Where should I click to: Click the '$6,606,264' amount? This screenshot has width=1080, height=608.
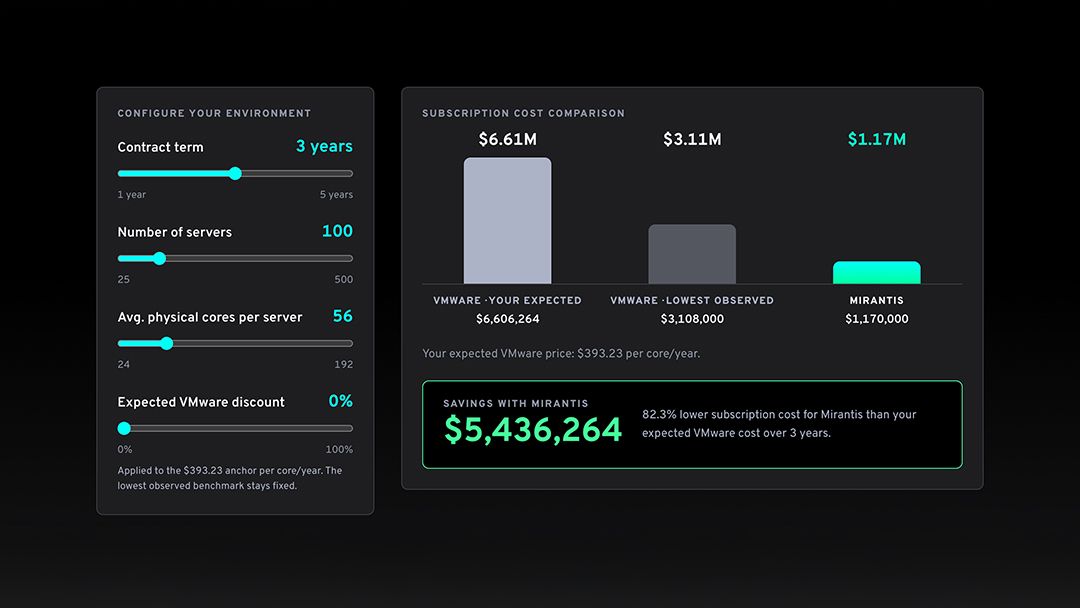tap(508, 319)
